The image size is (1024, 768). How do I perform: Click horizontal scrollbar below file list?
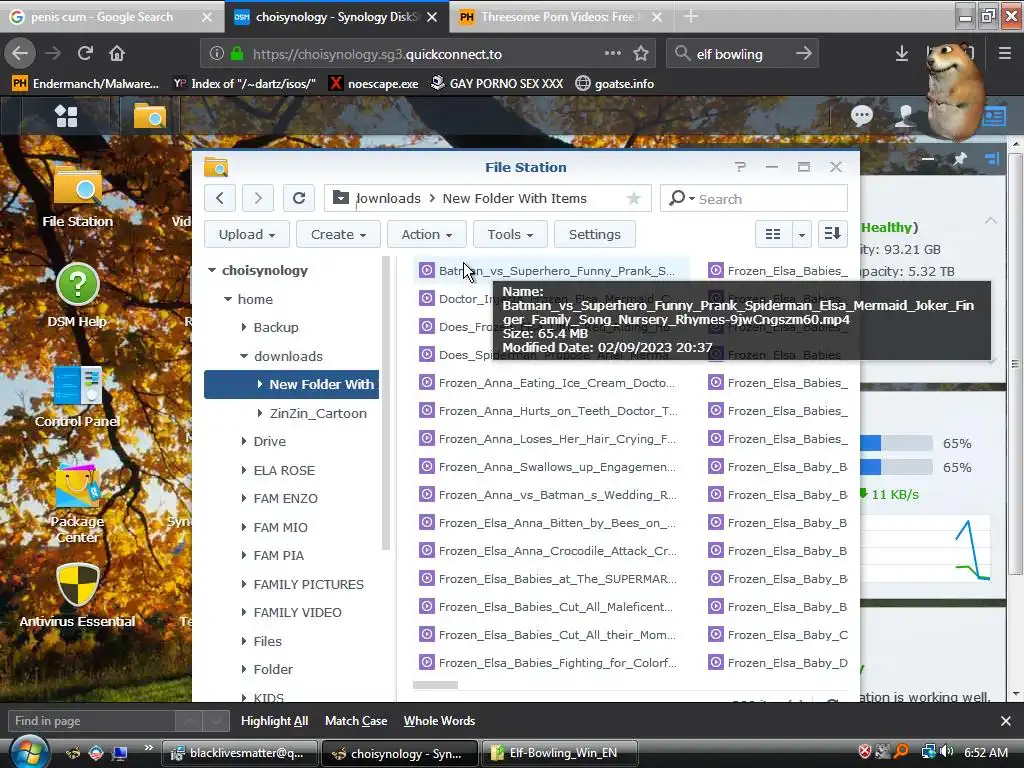coord(436,685)
